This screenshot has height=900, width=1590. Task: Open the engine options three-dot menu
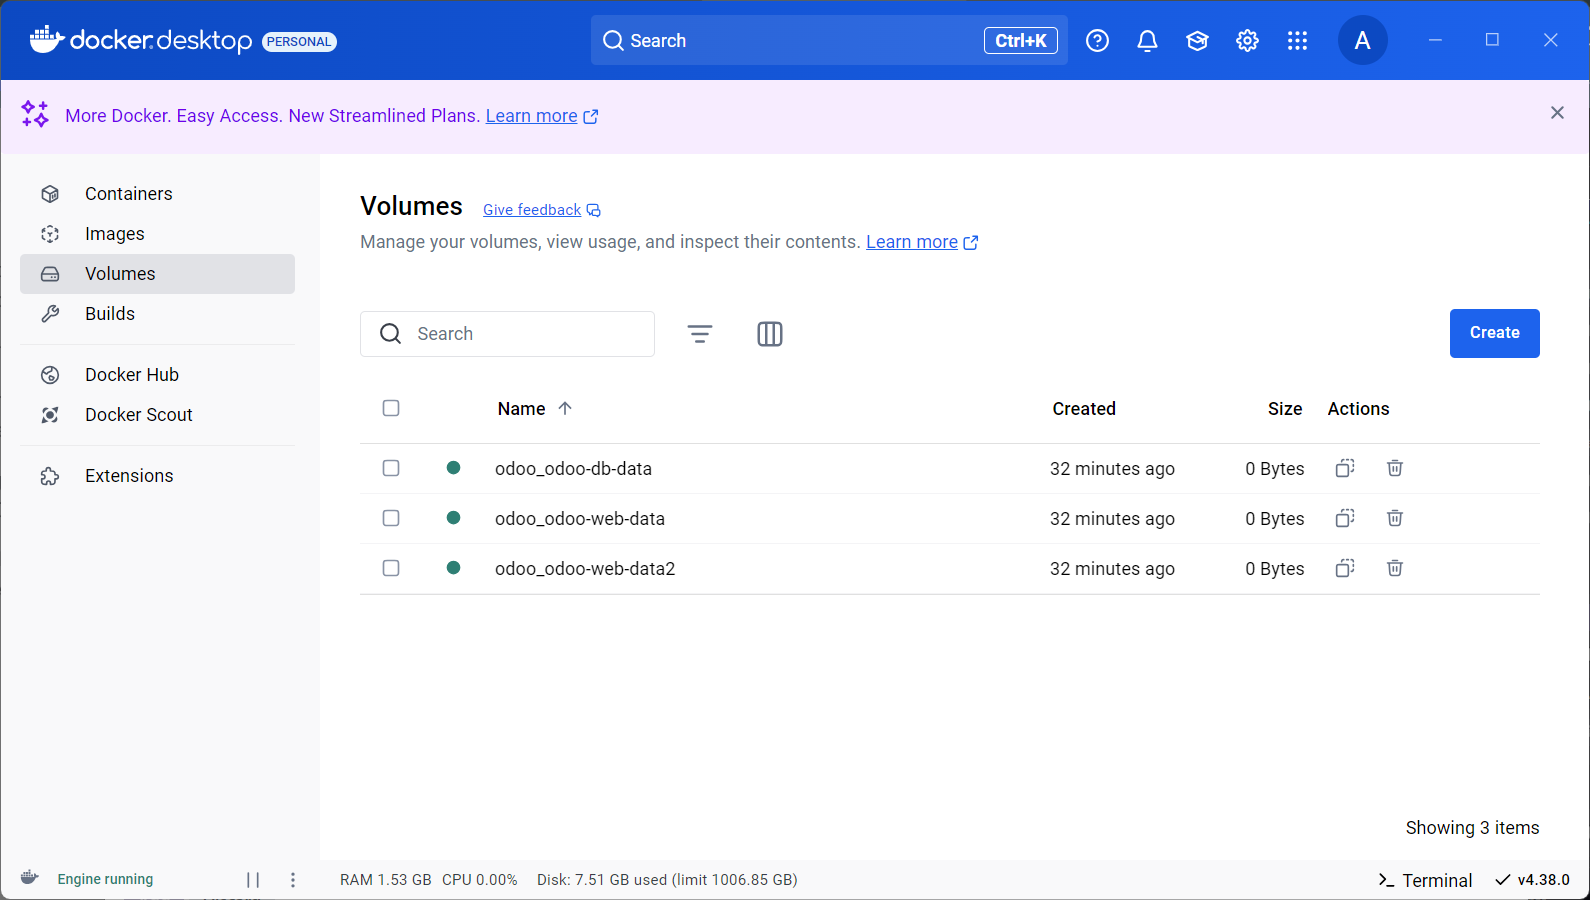click(293, 880)
